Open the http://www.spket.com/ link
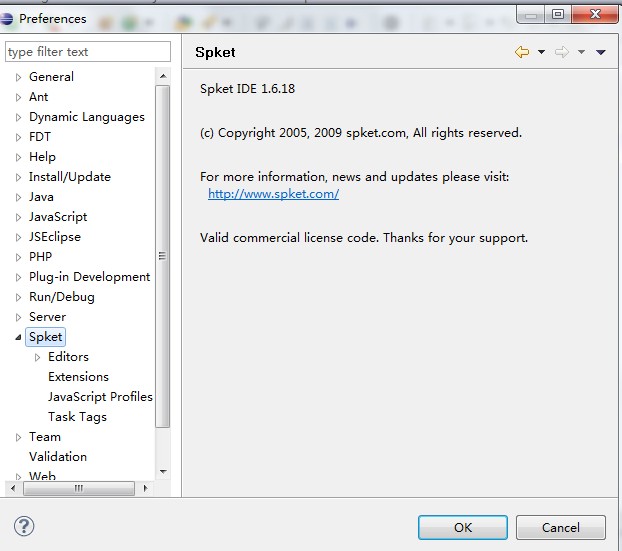The height and width of the screenshot is (551, 622). coord(273,194)
